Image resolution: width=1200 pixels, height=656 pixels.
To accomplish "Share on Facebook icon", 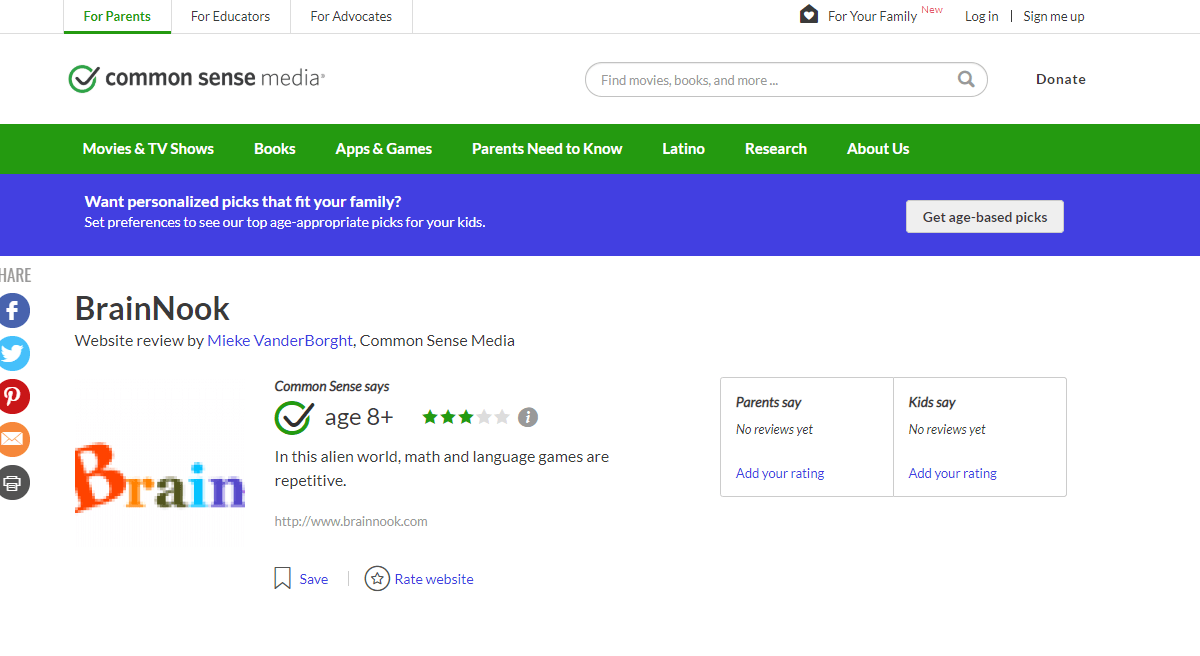I will coord(13,311).
